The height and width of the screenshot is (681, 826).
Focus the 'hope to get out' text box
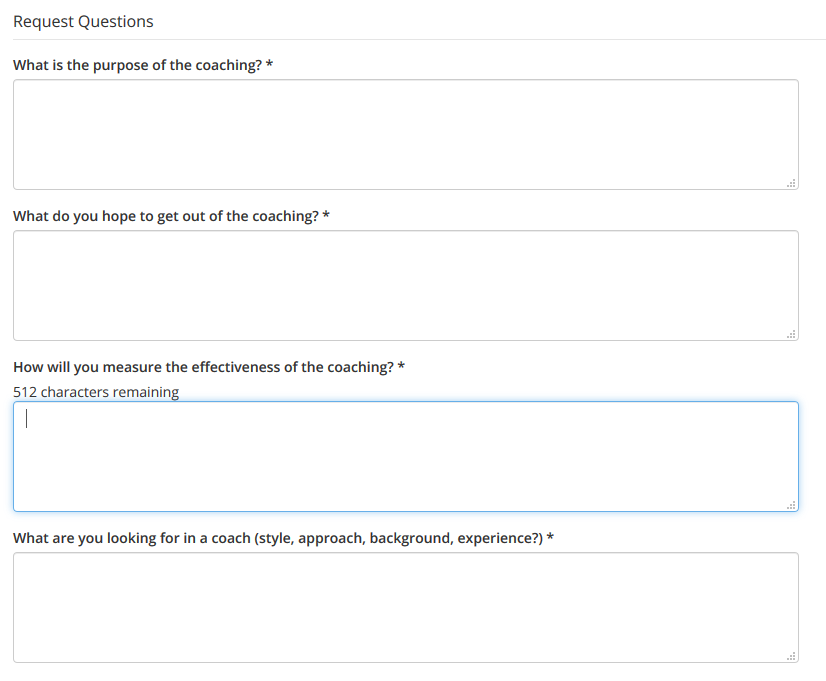405,285
